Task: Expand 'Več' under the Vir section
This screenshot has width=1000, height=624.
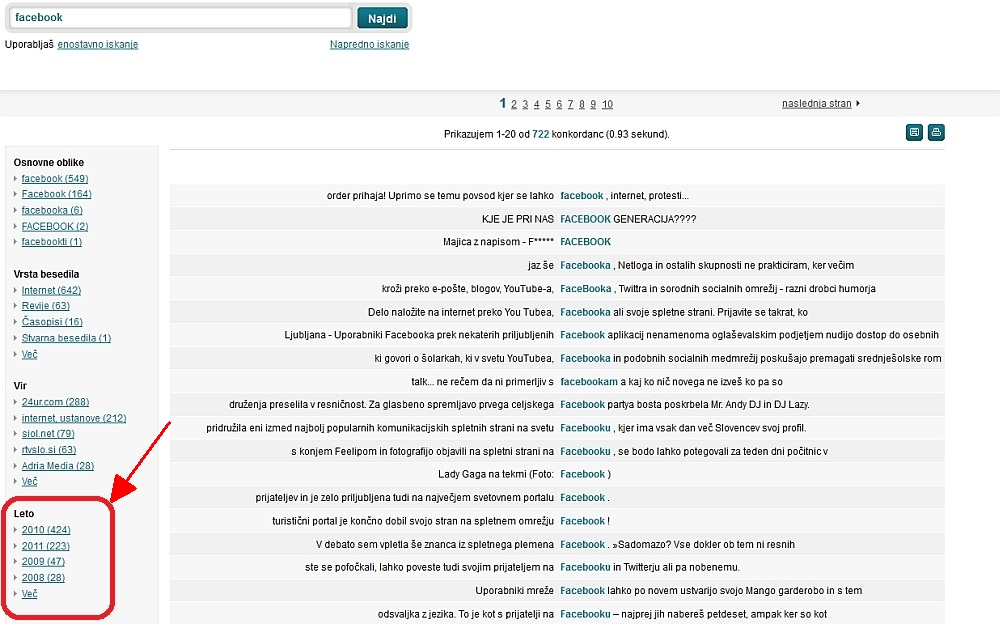Action: 29,481
